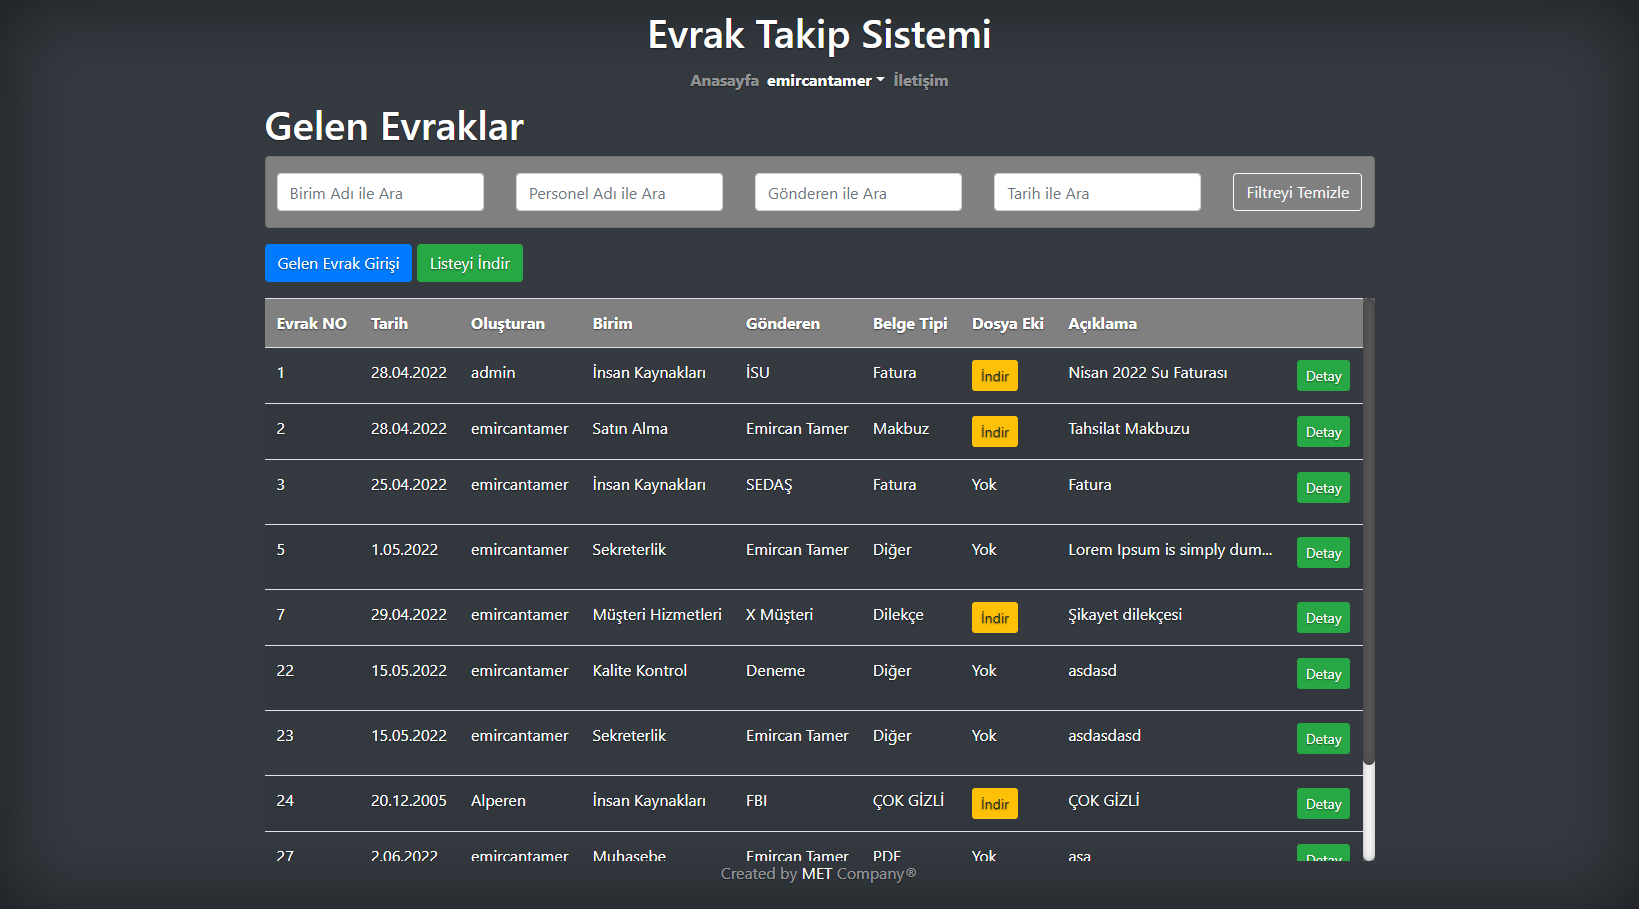Screen dimensions: 1639x909
Task: Open Detay for record 24 from FBI
Action: click(1322, 803)
